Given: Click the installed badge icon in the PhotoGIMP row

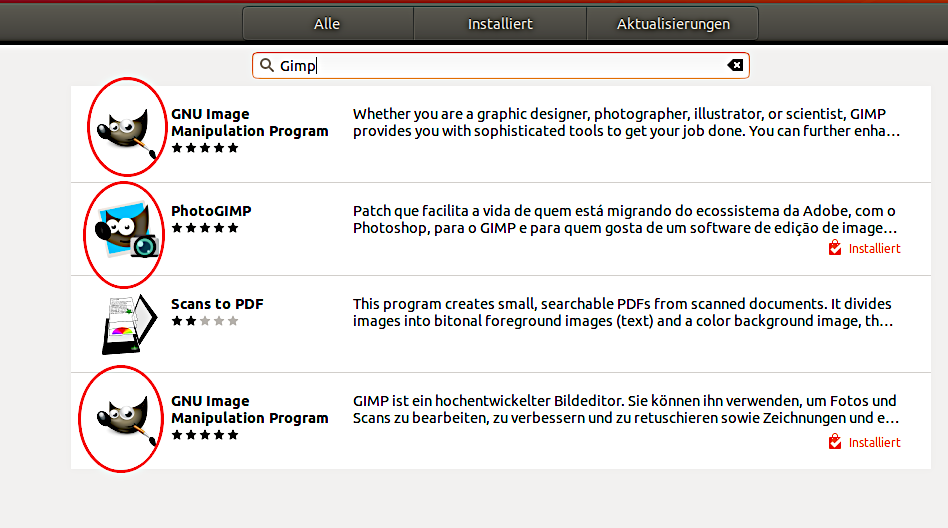Looking at the screenshot, I should click(835, 248).
